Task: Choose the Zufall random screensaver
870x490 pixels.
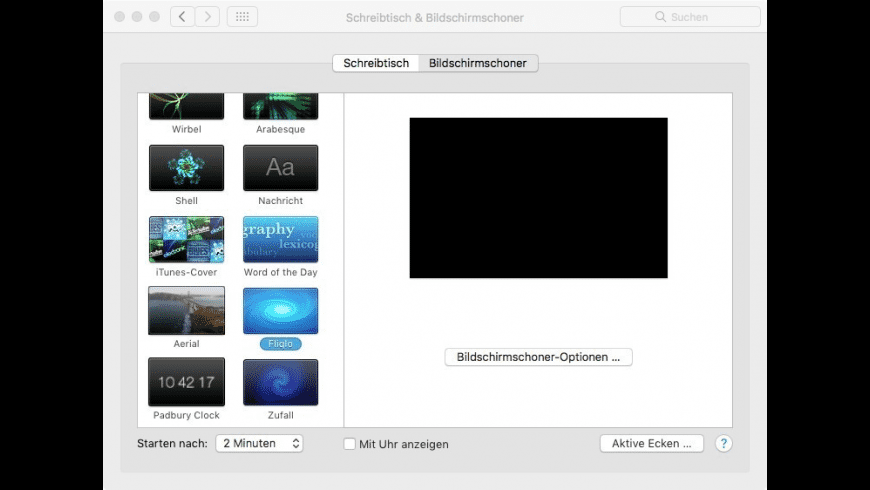Action: pyautogui.click(x=280, y=382)
